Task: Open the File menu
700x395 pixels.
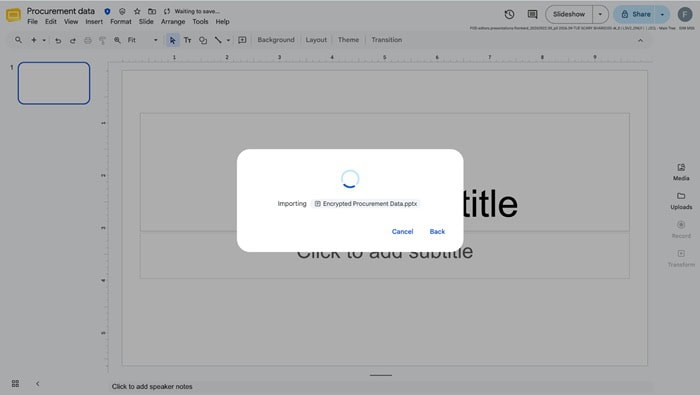Action: [x=32, y=21]
